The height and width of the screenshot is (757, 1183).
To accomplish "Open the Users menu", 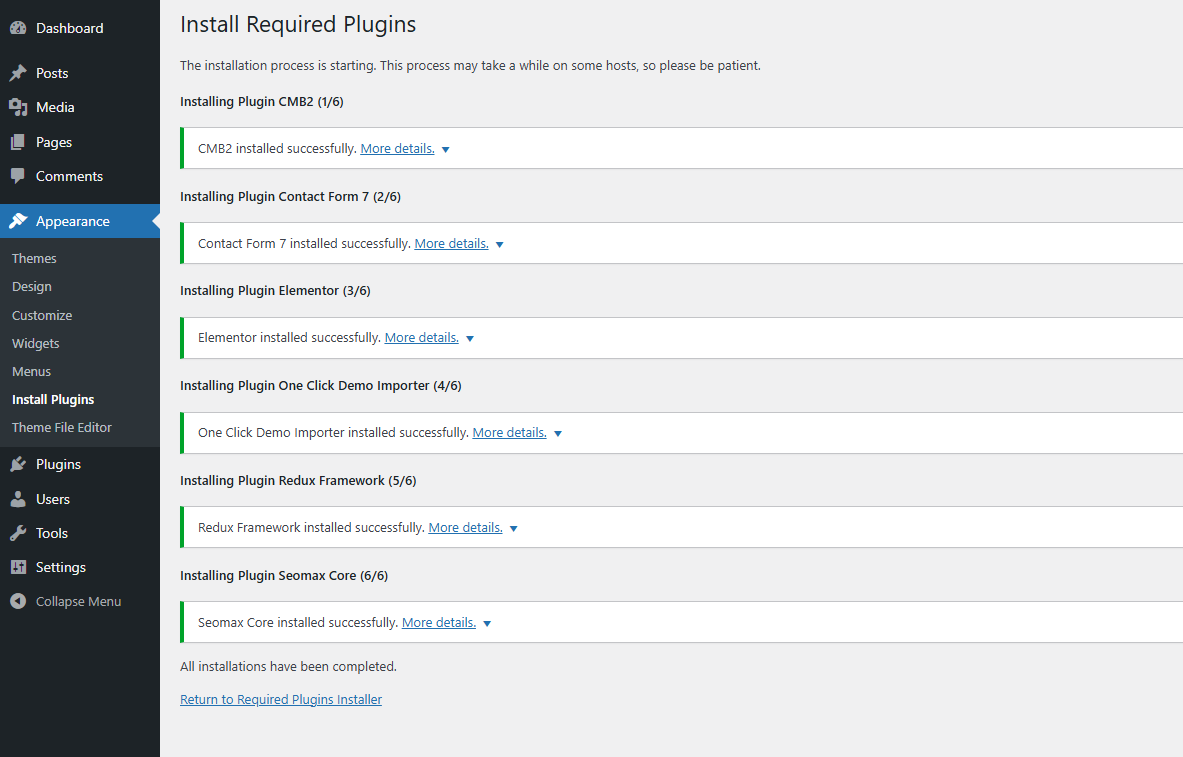I will tap(53, 499).
